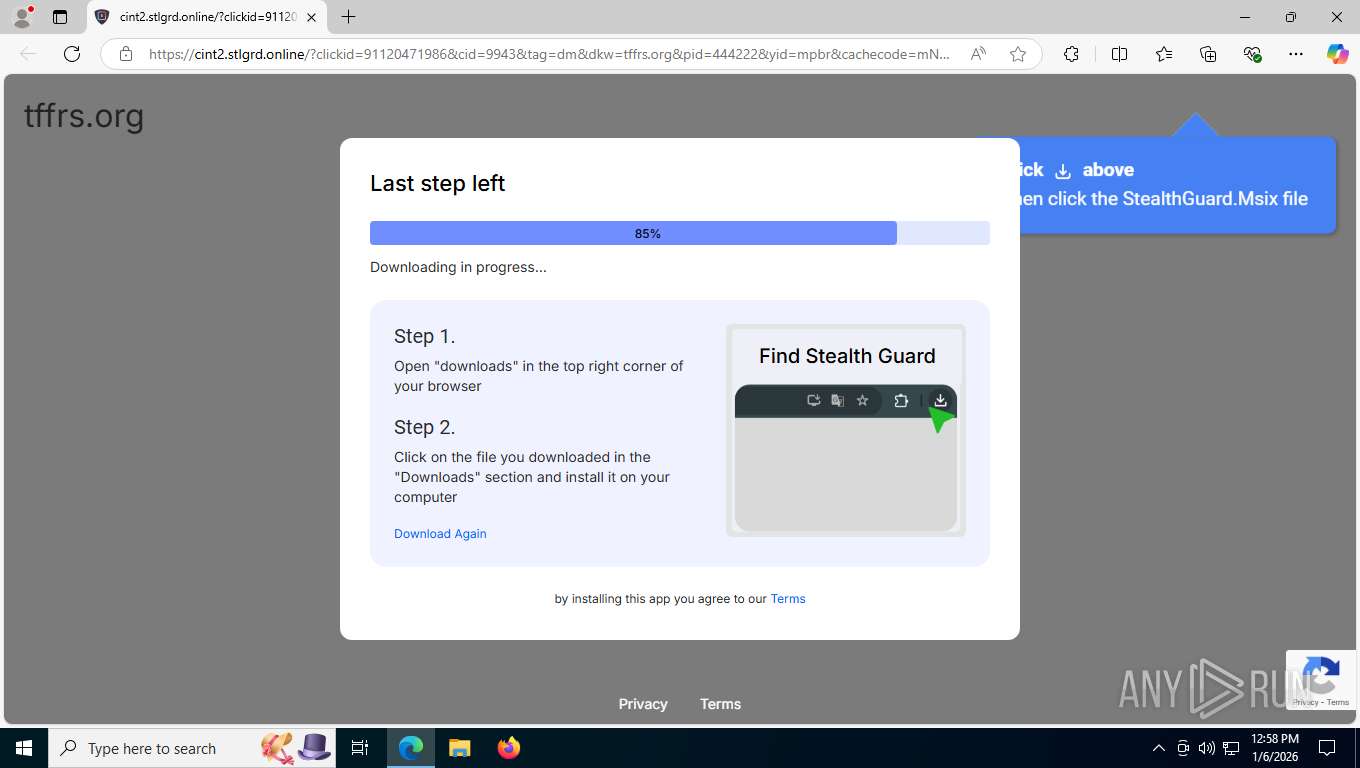This screenshot has width=1360, height=768.
Task: Add this page to favorites star
Action: point(1018,54)
